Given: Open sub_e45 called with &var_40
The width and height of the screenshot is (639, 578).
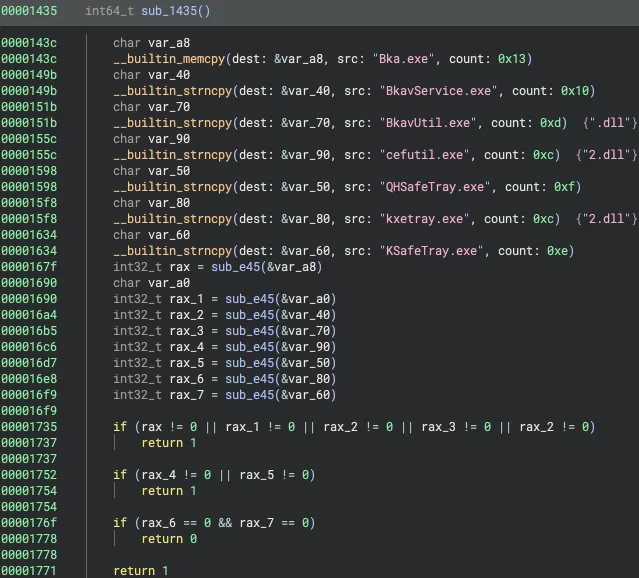Looking at the screenshot, I should 250,315.
